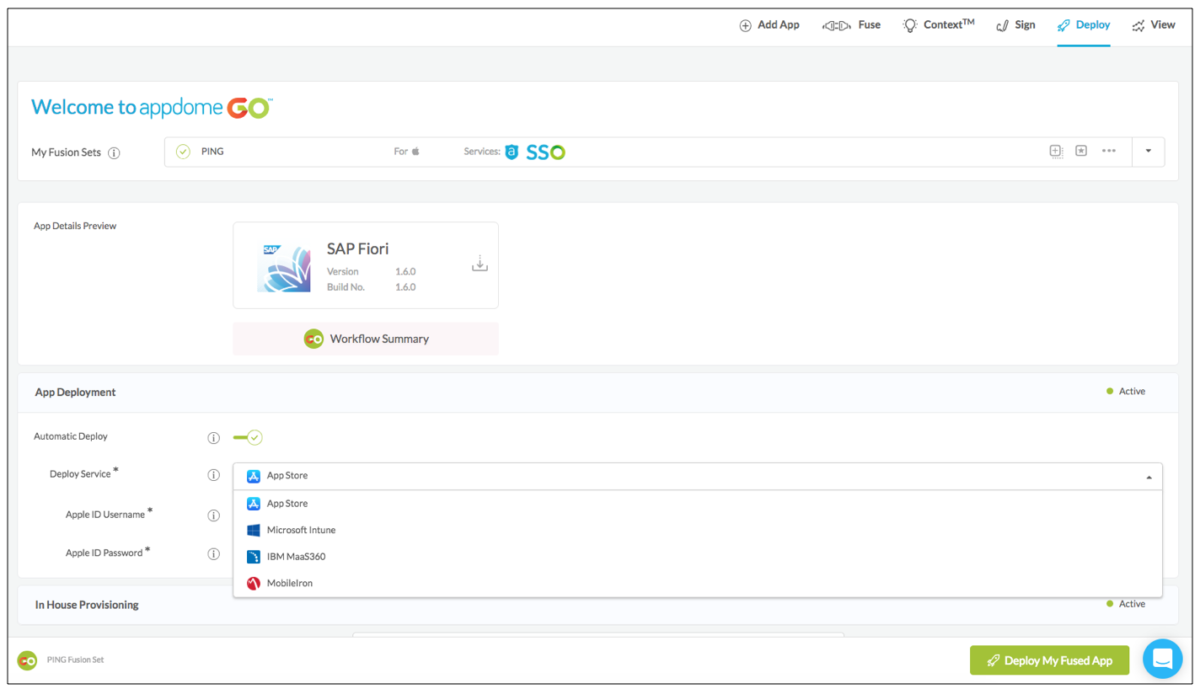Screen dimensions: 1200x689
Task: Click Deploy My Fused App
Action: point(1049,660)
